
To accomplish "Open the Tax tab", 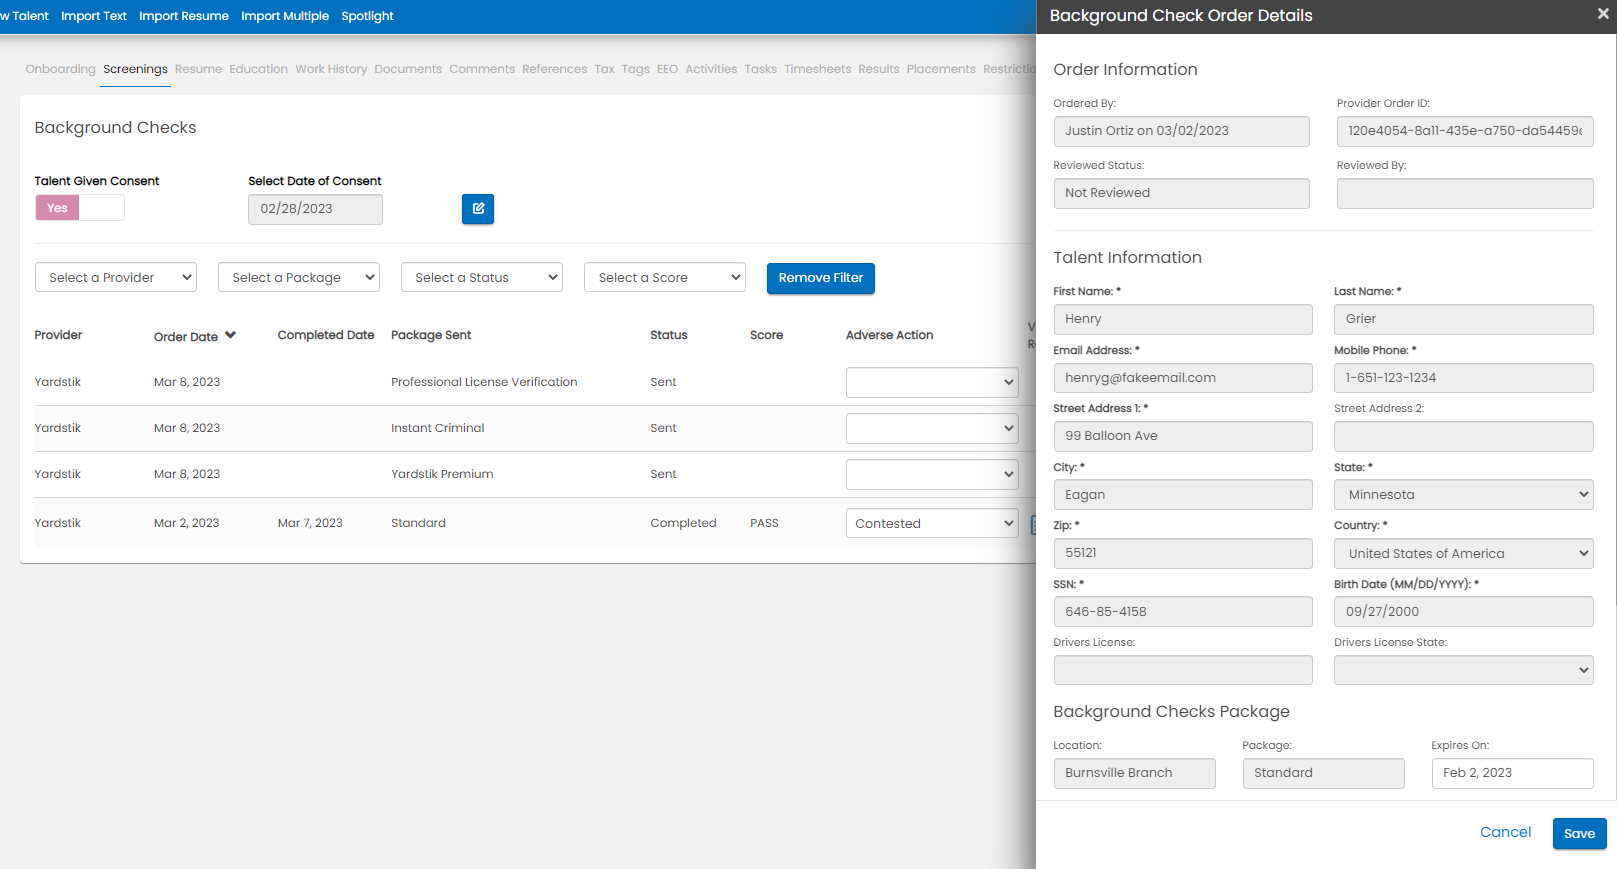I will [604, 69].
